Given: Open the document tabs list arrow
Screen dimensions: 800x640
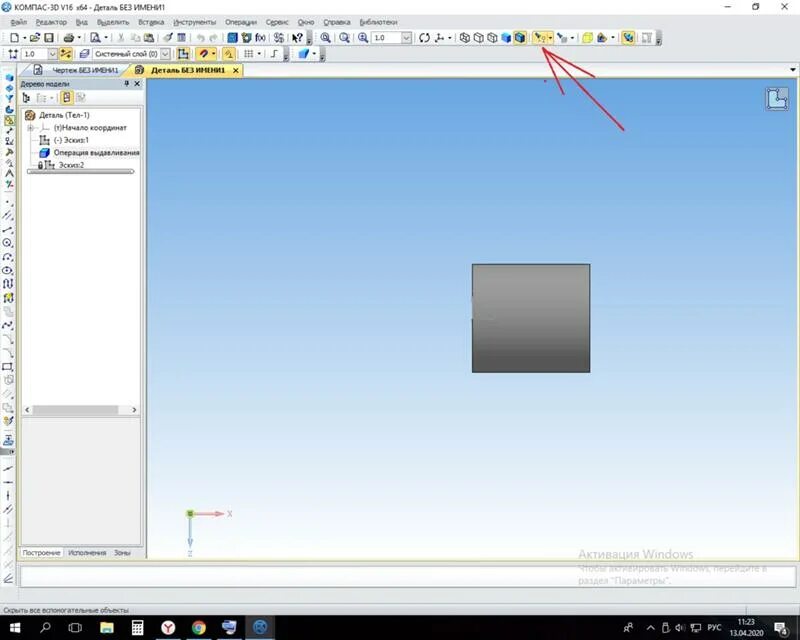Looking at the screenshot, I should pos(792,69).
